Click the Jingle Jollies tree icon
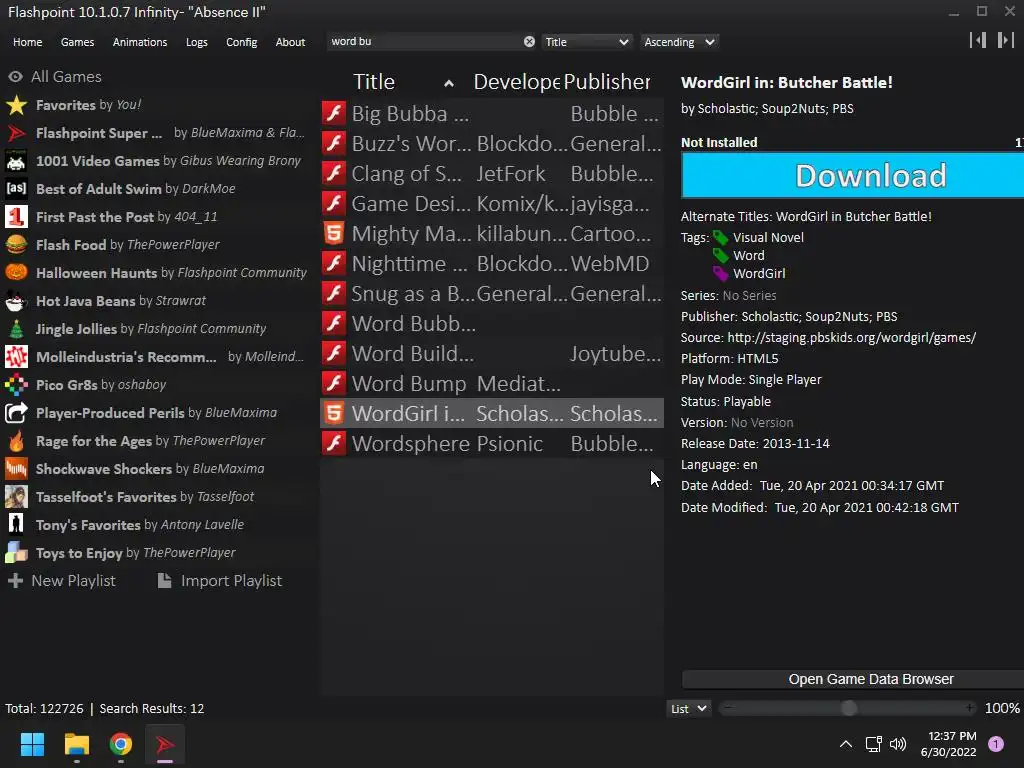This screenshot has width=1024, height=768. pos(16,329)
